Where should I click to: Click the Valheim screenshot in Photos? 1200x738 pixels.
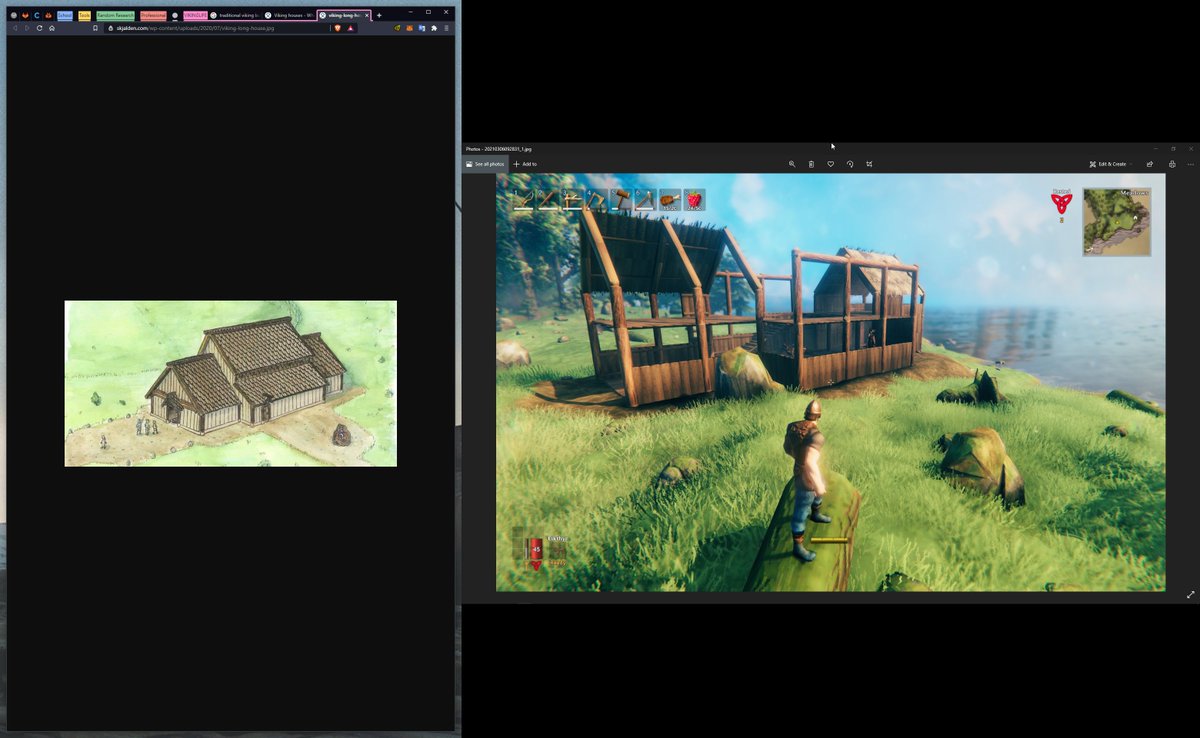point(830,382)
